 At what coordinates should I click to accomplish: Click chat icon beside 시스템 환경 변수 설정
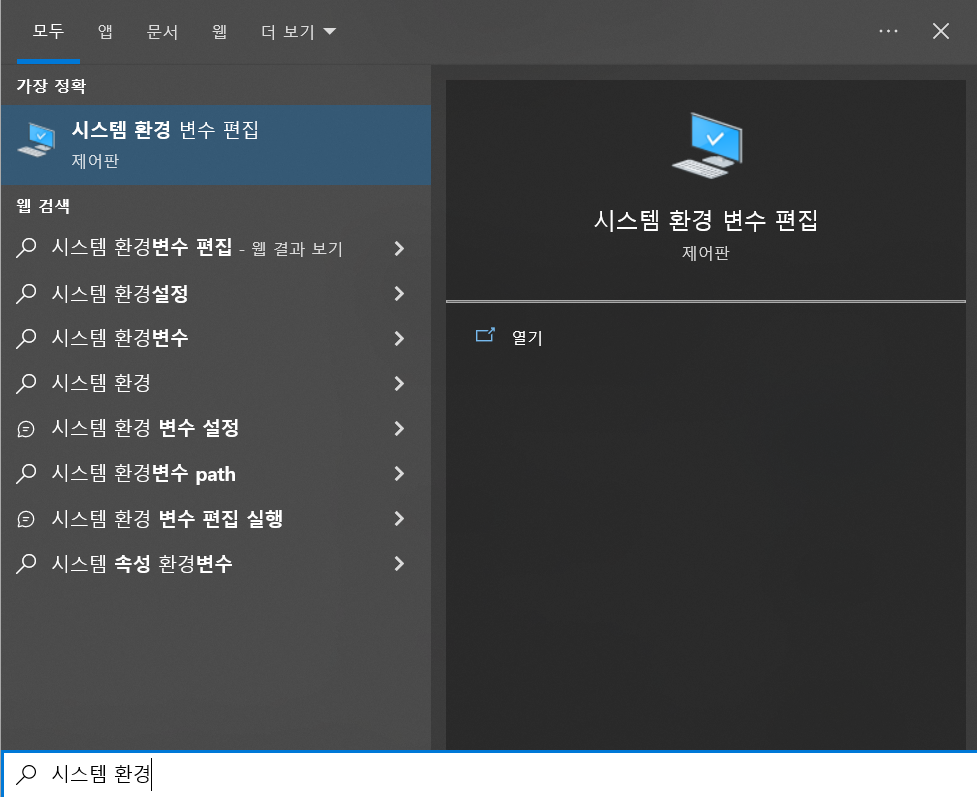(26, 429)
